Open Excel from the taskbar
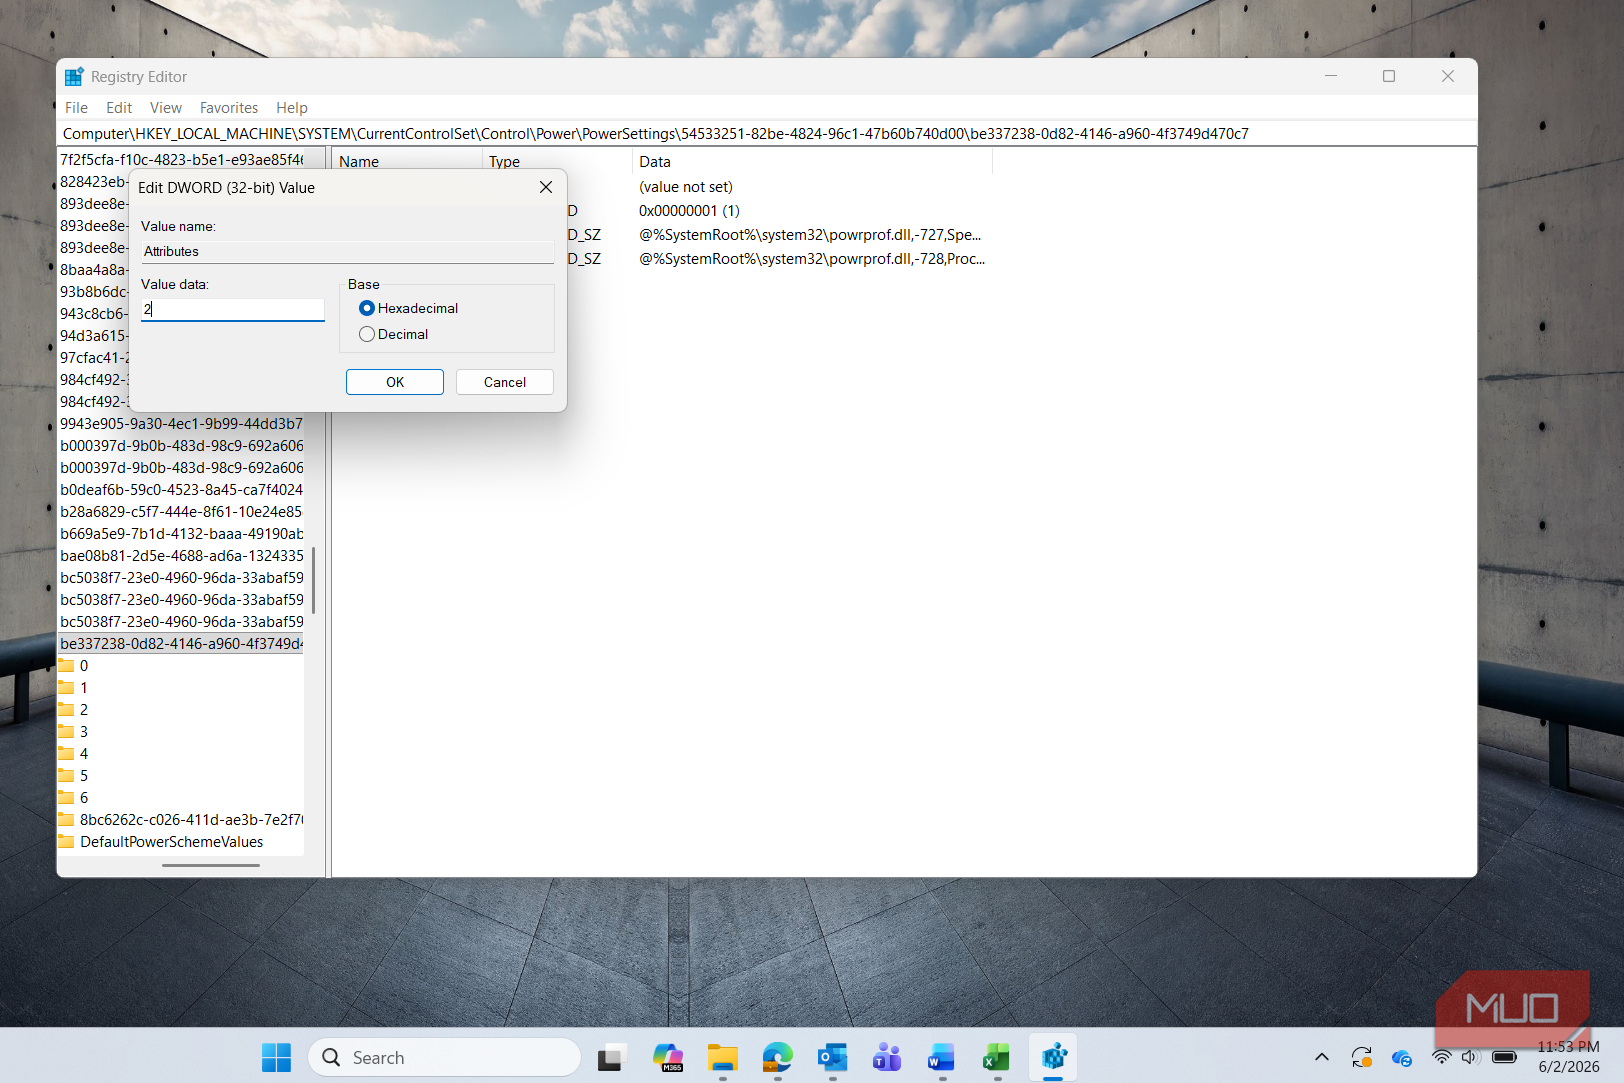This screenshot has height=1083, width=1624. click(x=997, y=1058)
